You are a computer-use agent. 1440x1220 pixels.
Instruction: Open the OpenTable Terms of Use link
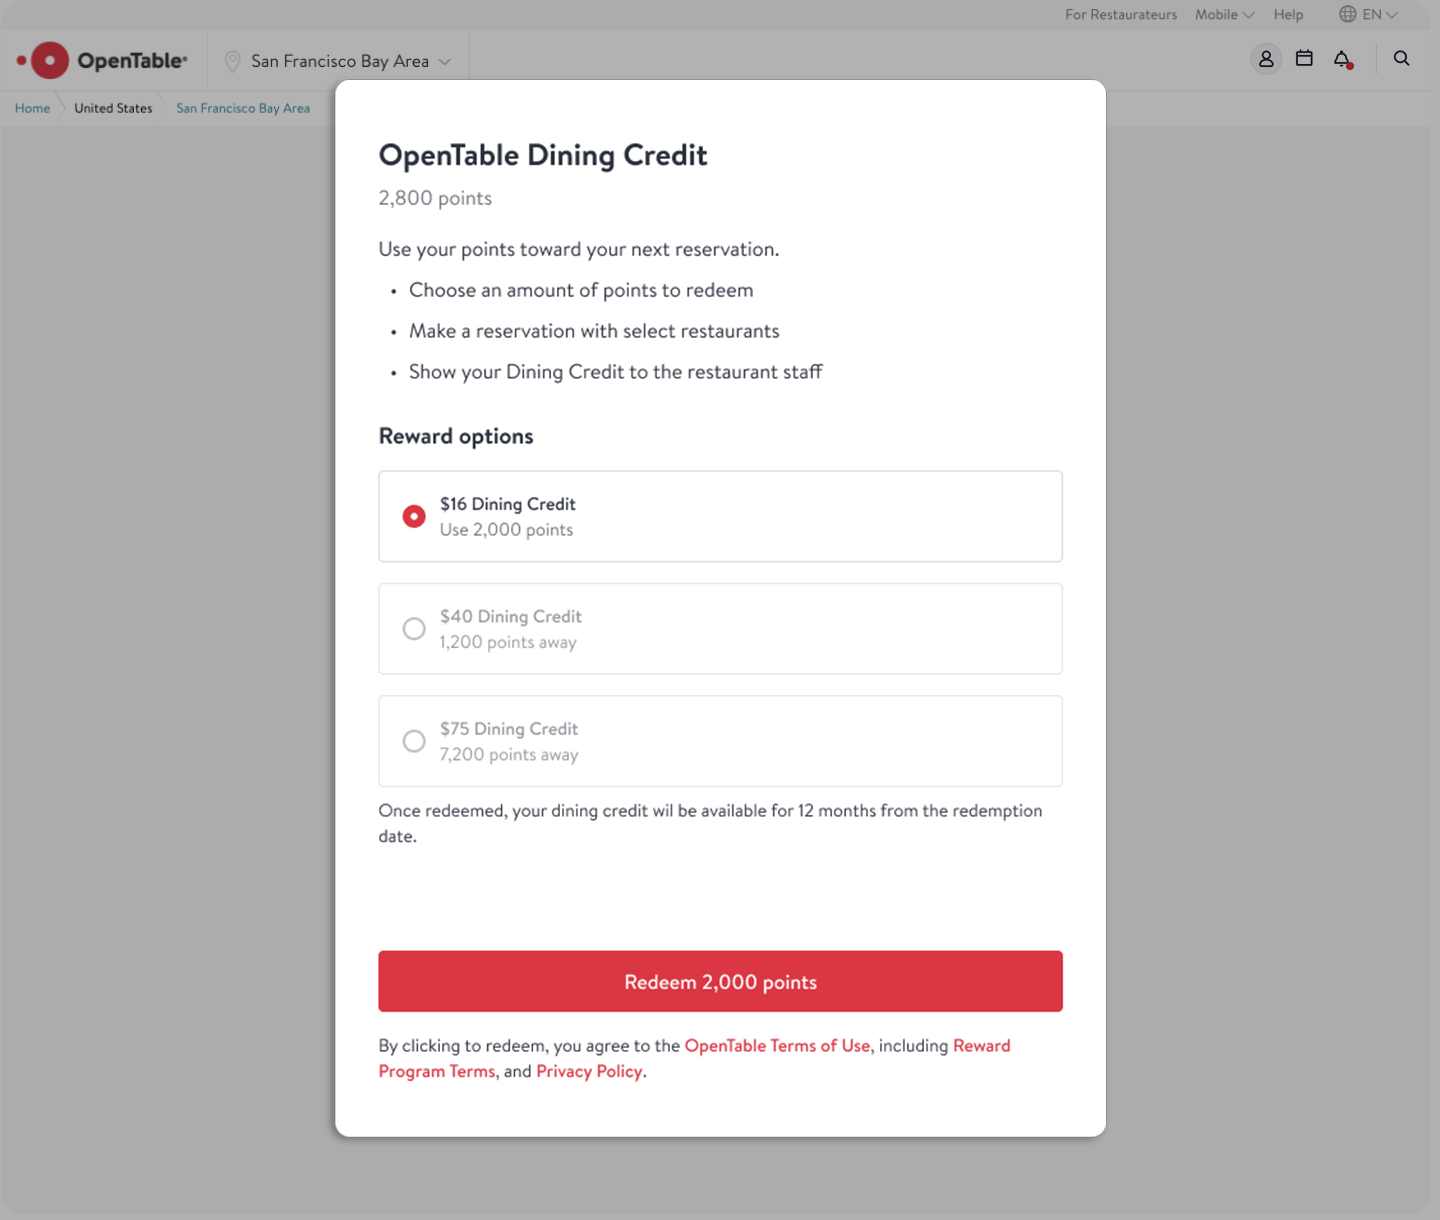(777, 1045)
